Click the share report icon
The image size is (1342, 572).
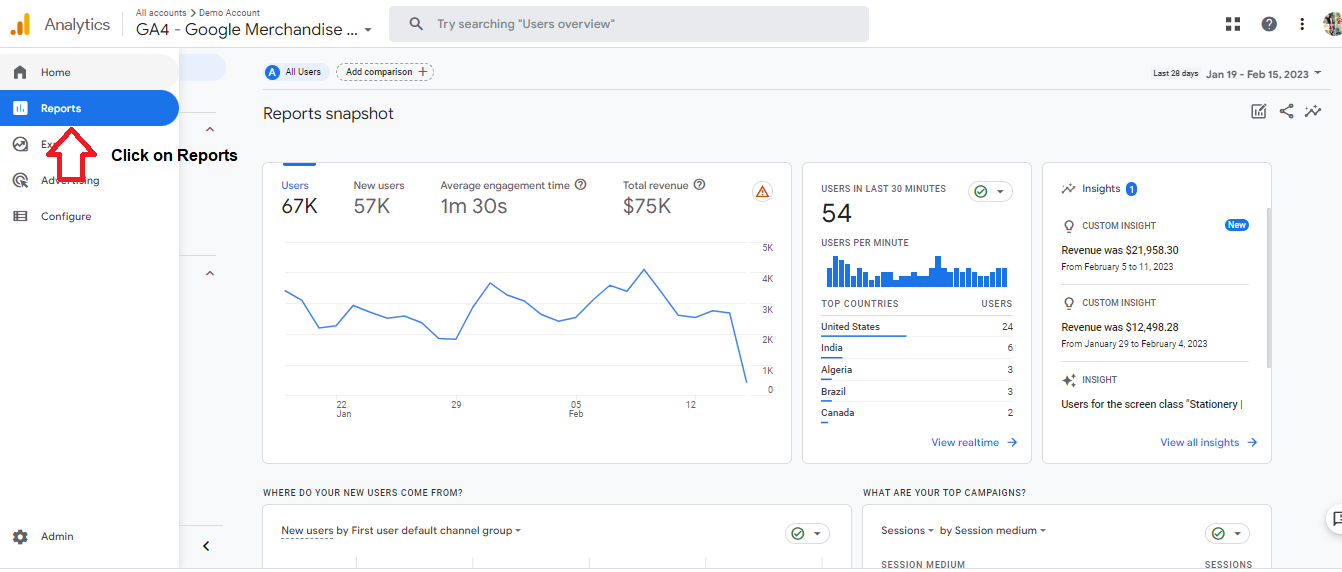(1287, 111)
